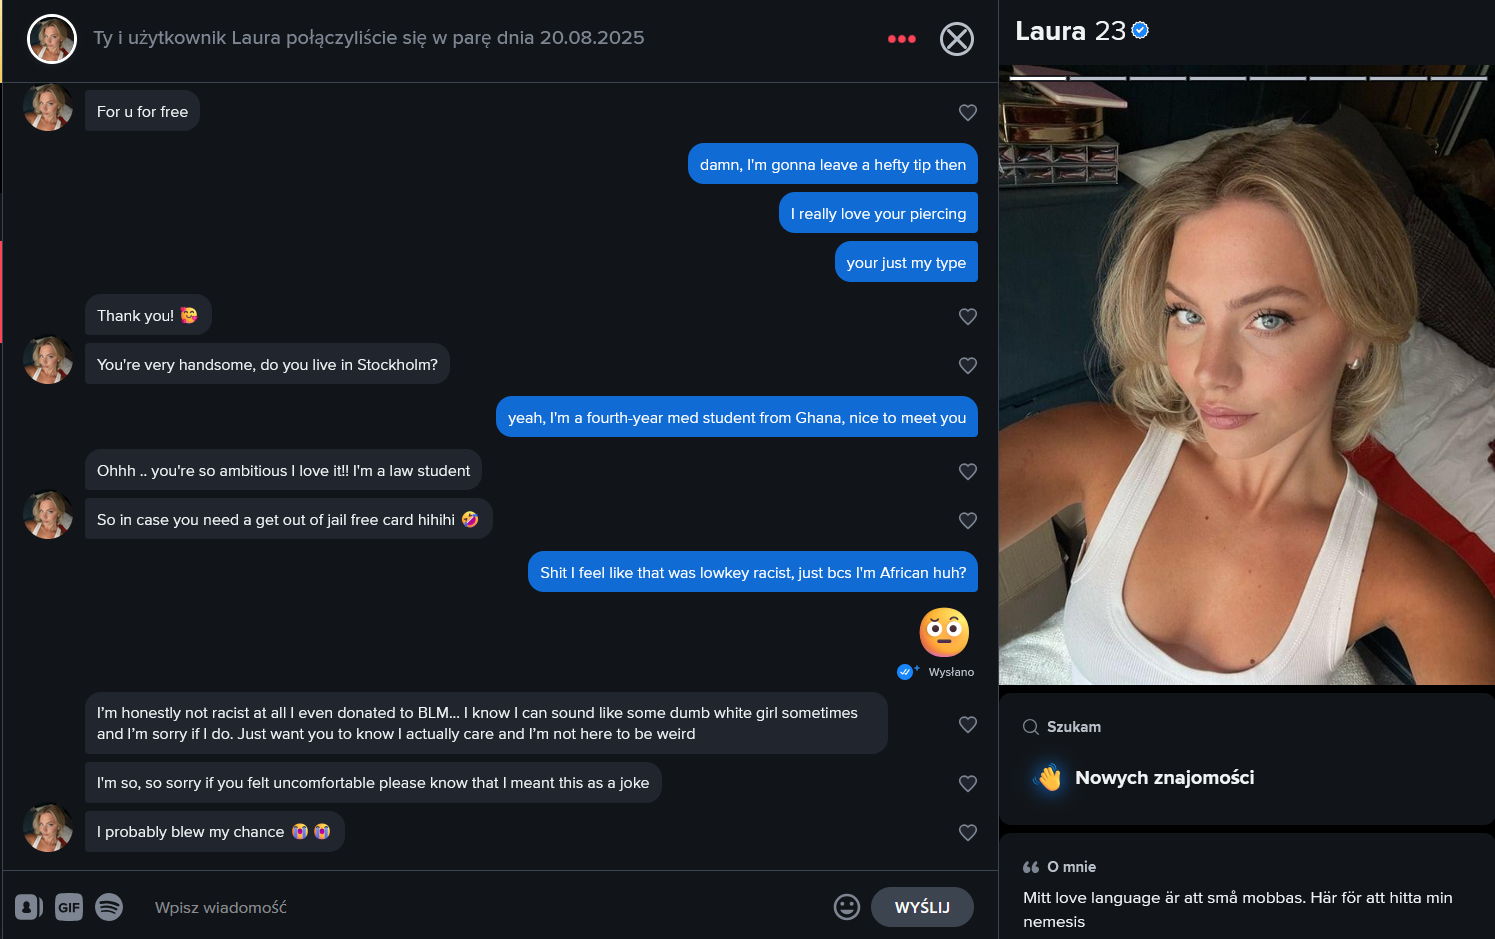Screen dimensions: 1495x939
Task: Open the GIF picker
Action: coord(69,907)
